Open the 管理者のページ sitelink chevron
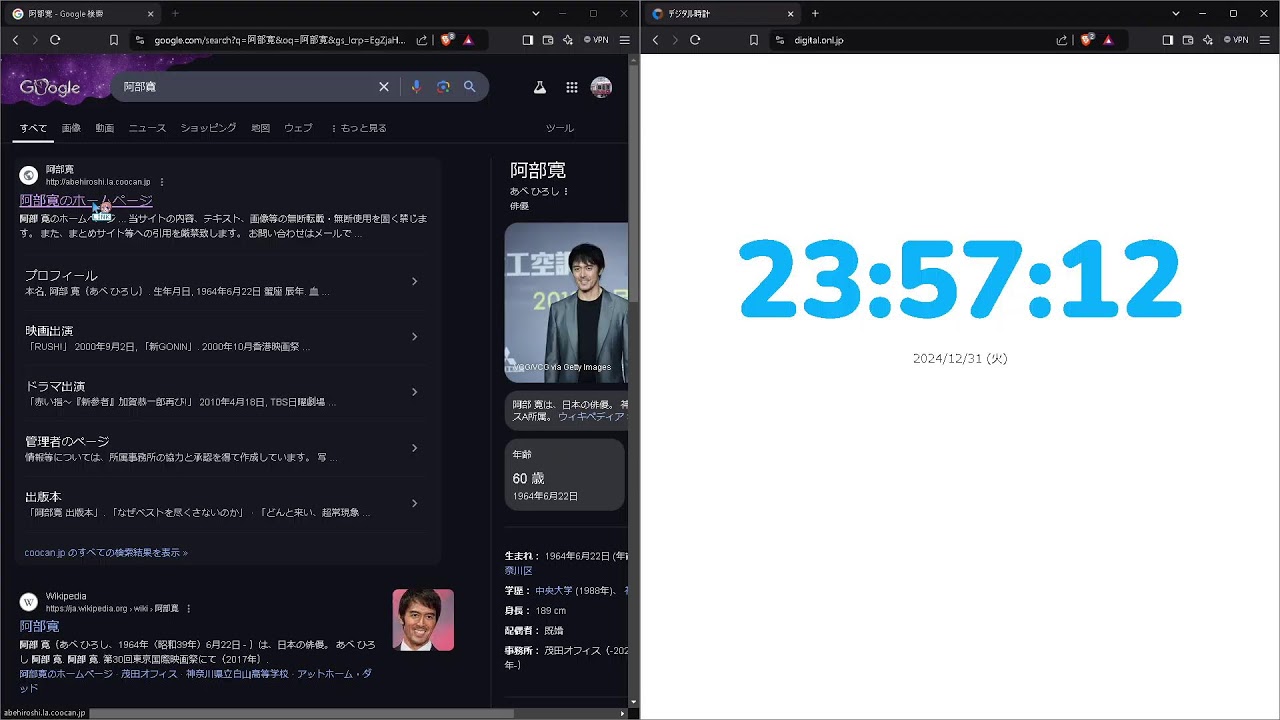 point(415,448)
